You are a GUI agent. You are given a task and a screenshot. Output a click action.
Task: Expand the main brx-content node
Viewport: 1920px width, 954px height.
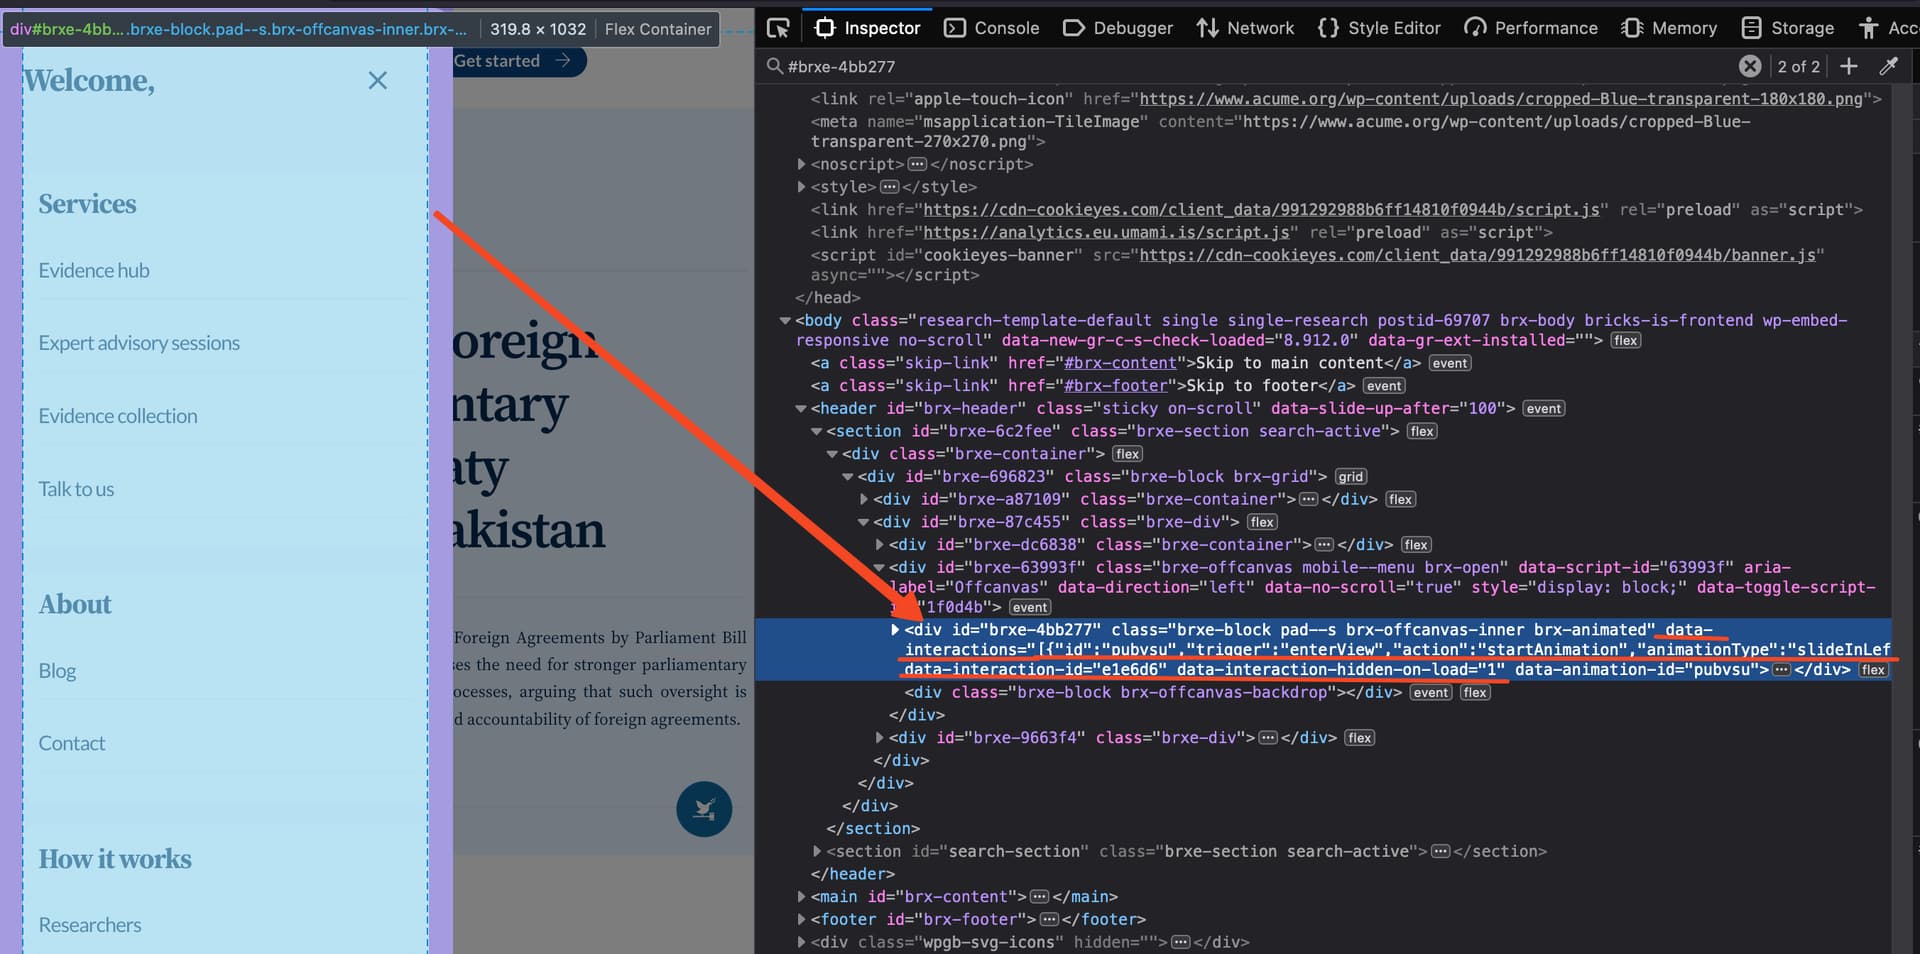801,897
